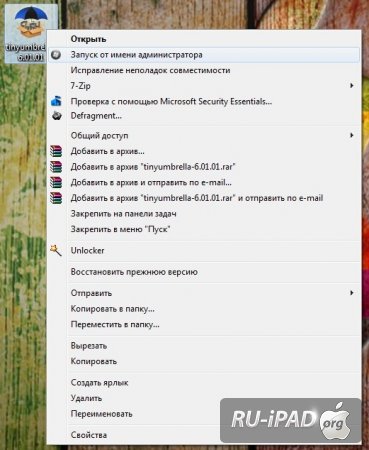This screenshot has width=369, height=450.
Task: Select 'Копировать в папку...'
Action: click(x=204, y=309)
